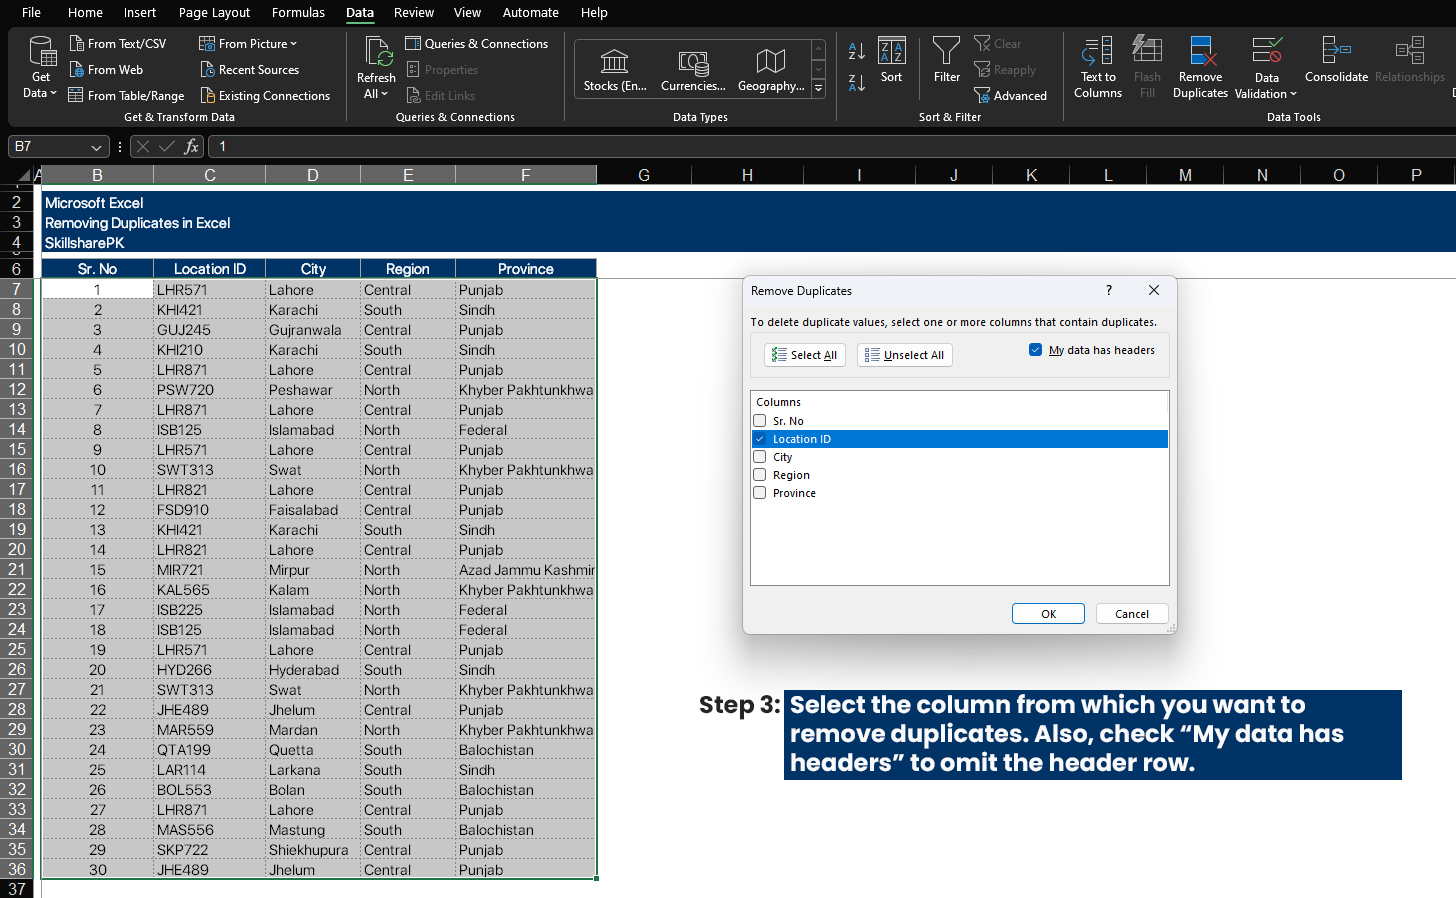Screen dimensions: 1456x898
Task: Click the Help question mark in dialog
Action: click(x=1108, y=290)
